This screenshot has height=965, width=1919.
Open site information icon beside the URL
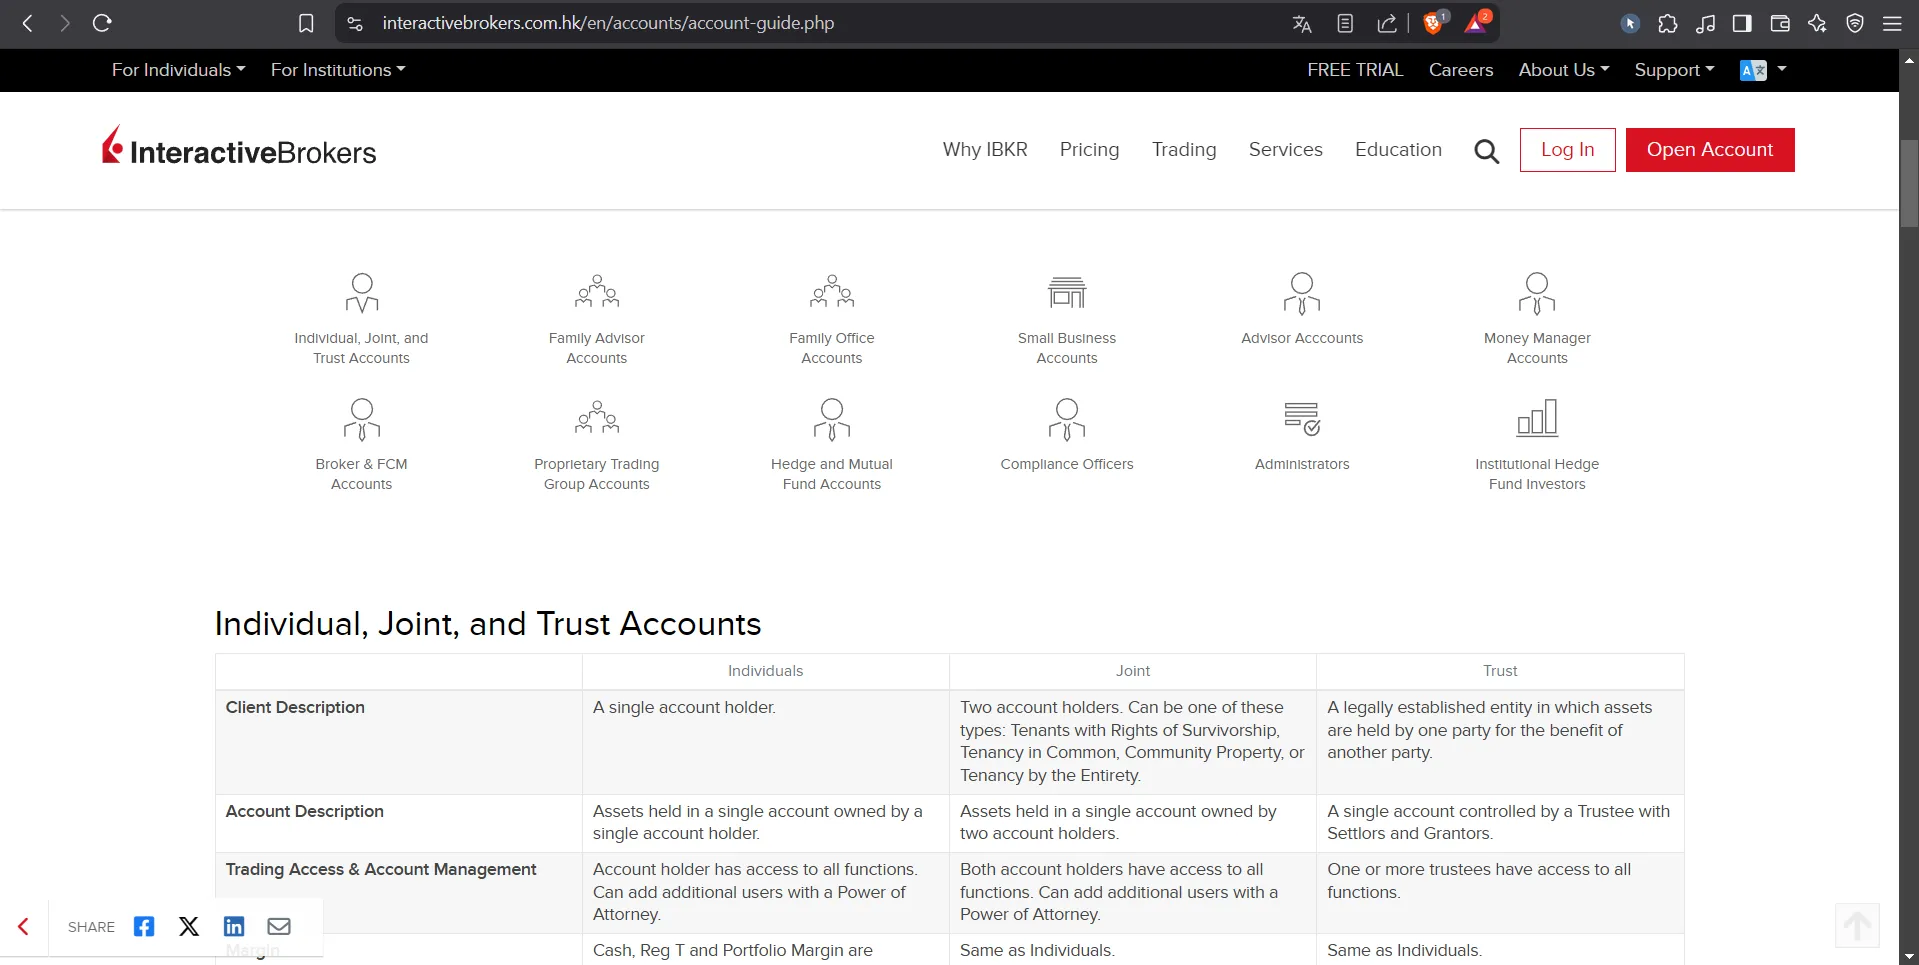(x=355, y=23)
